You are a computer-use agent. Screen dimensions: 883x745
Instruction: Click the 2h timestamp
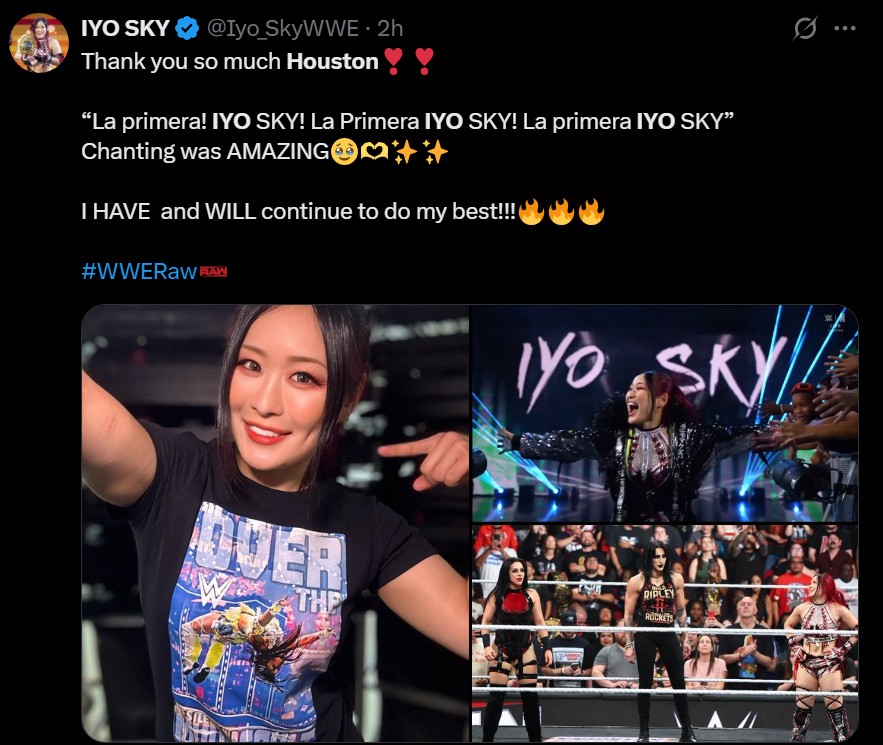tap(390, 28)
